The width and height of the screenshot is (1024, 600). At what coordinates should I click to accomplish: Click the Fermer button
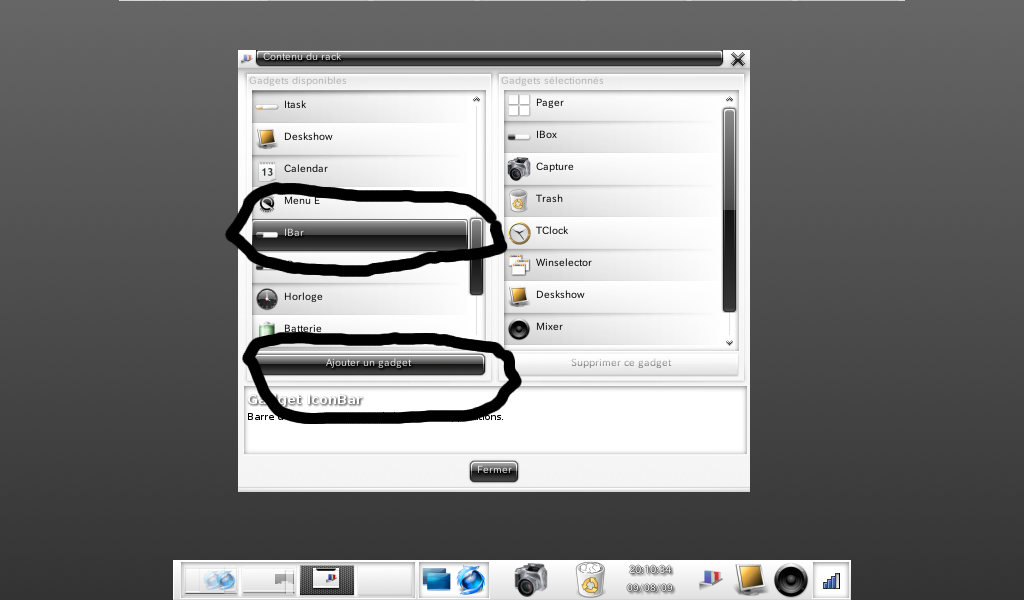[x=494, y=470]
